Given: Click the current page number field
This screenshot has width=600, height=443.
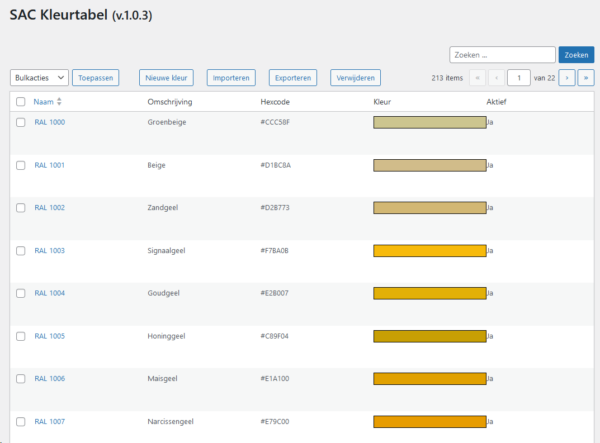Looking at the screenshot, I should [518, 77].
